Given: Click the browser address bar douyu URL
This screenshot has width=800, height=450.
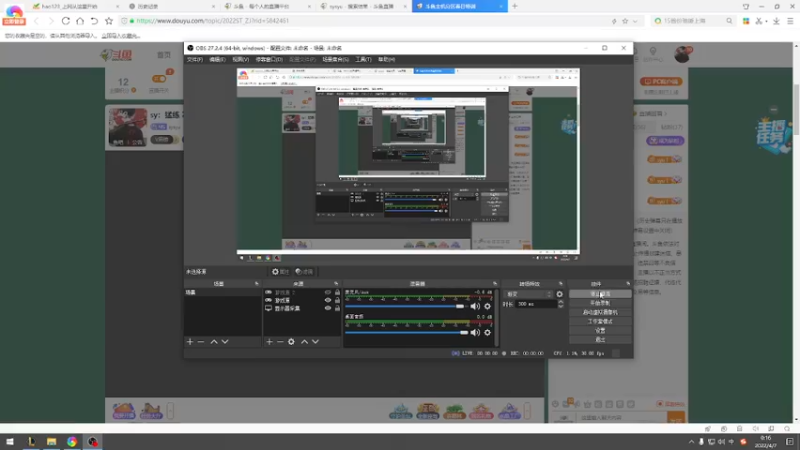Looking at the screenshot, I should [212, 21].
